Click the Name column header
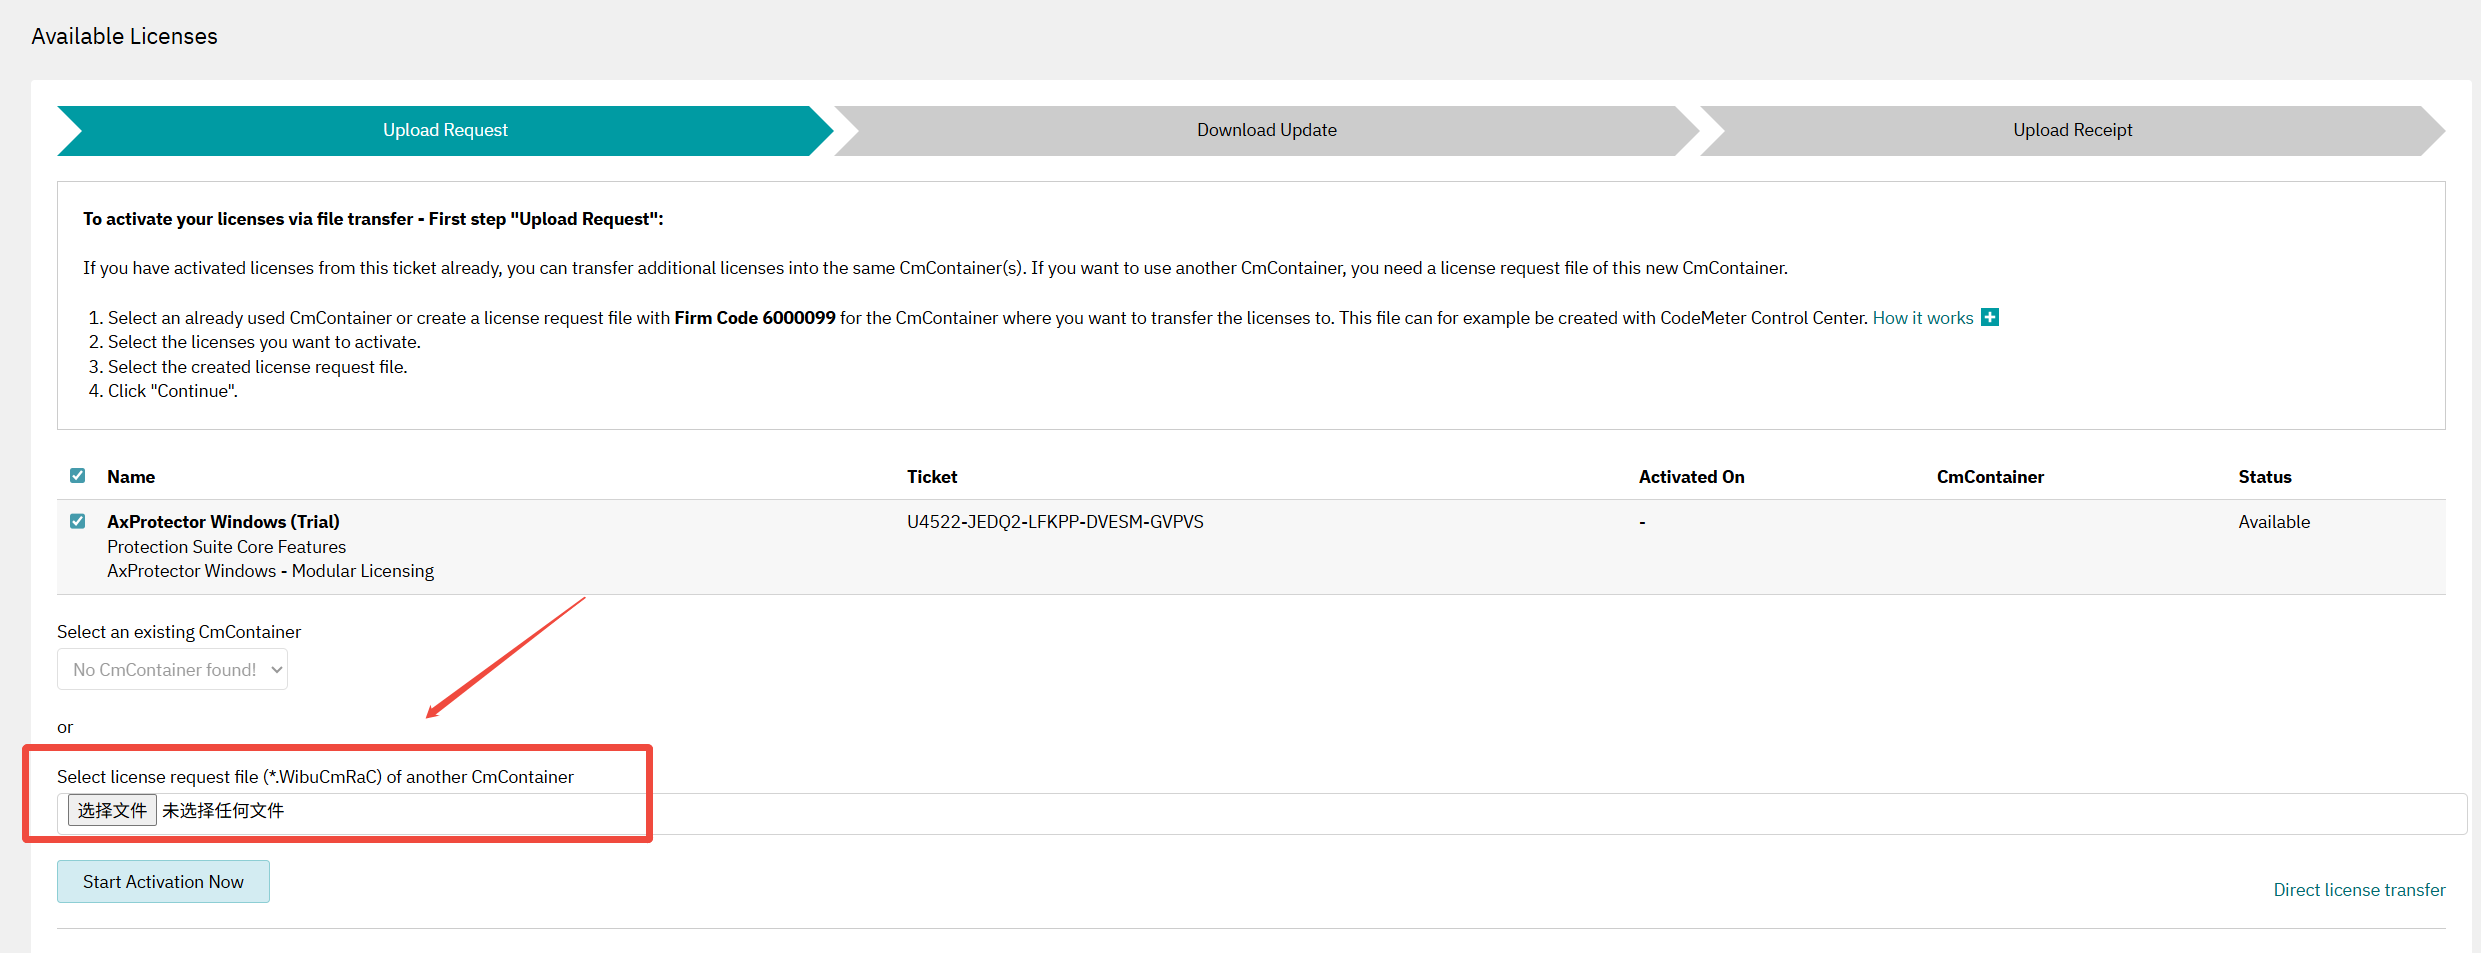The width and height of the screenshot is (2481, 953). pos(131,477)
